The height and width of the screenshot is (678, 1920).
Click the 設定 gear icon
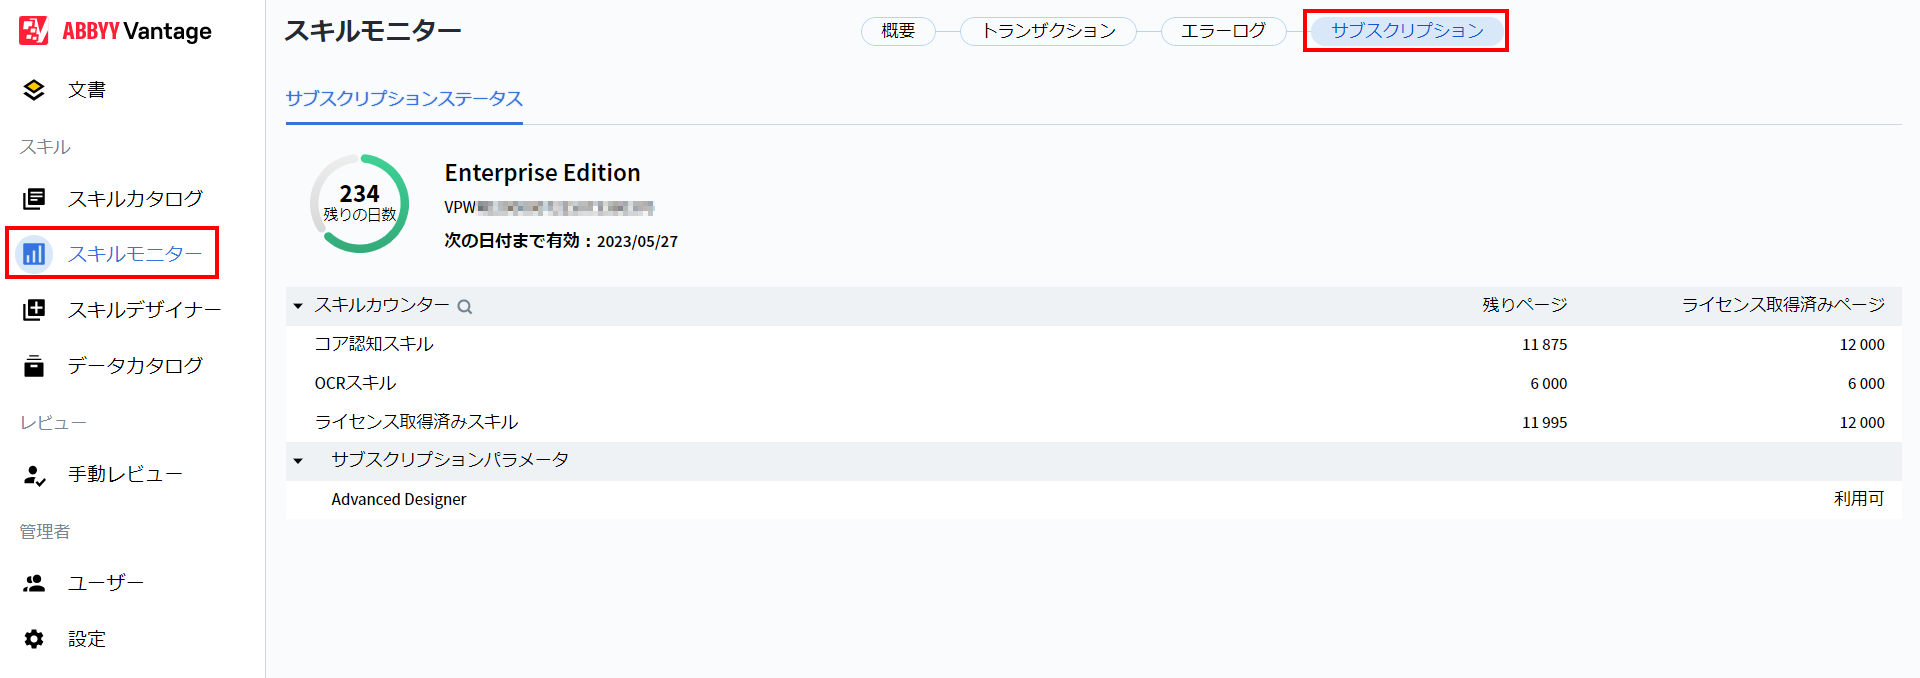coord(34,639)
